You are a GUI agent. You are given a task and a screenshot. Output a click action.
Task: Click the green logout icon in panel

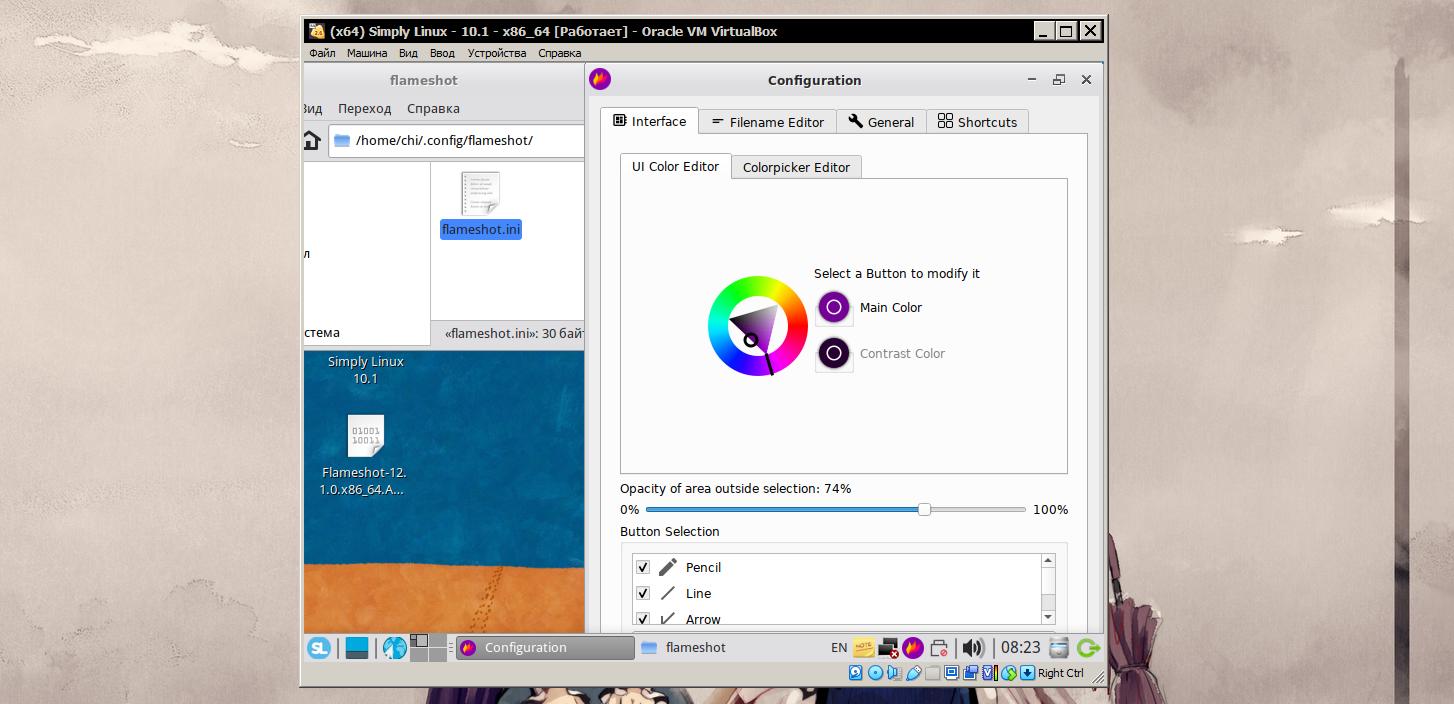(x=1089, y=647)
